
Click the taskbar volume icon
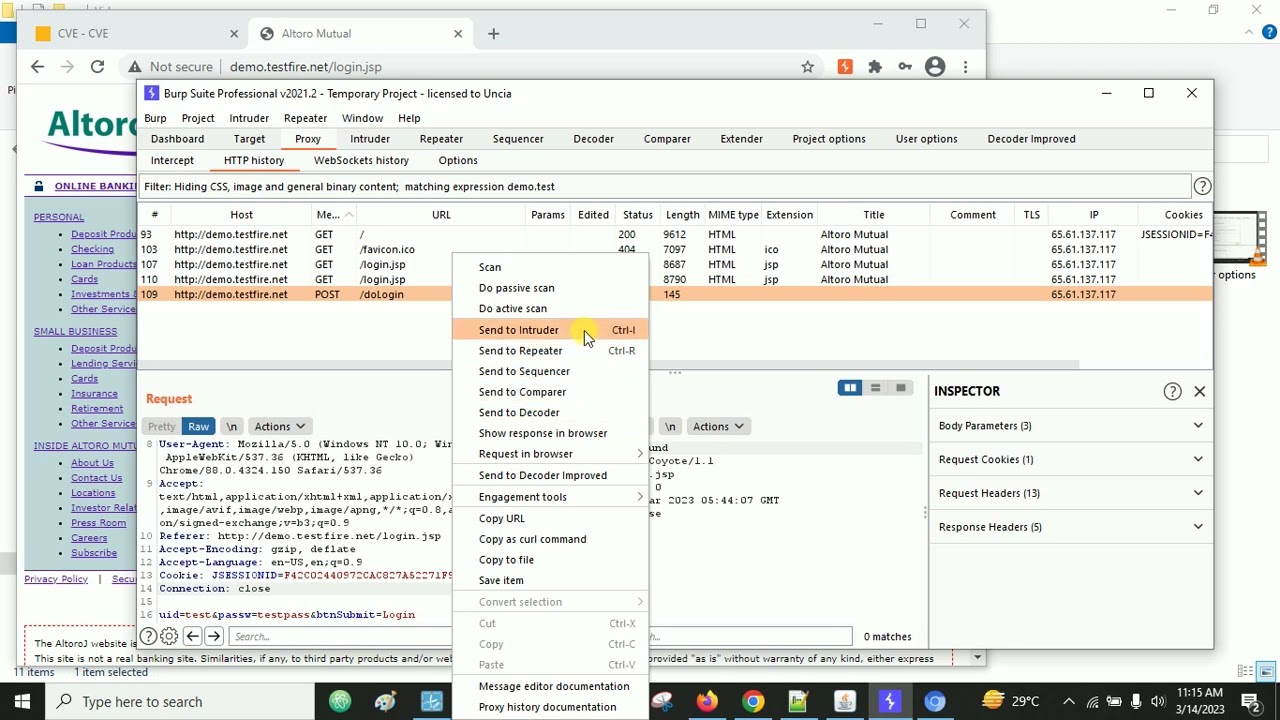[1158, 701]
